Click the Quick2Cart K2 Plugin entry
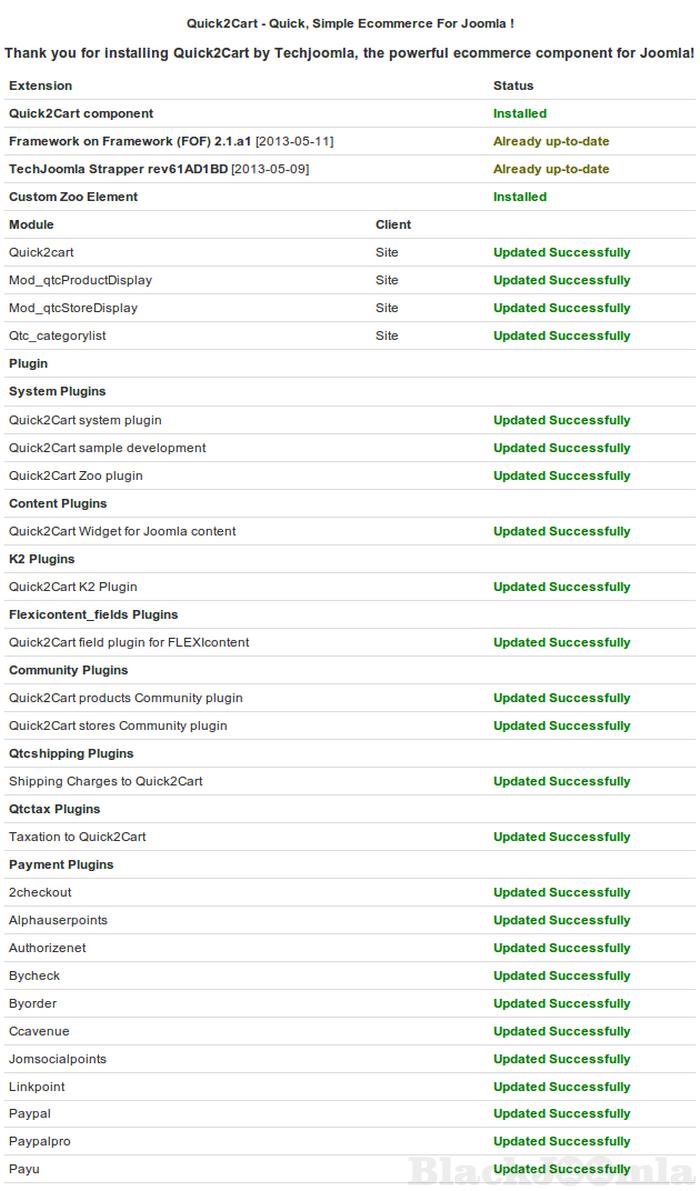The height and width of the screenshot is (1191, 700). pyautogui.click(x=73, y=587)
